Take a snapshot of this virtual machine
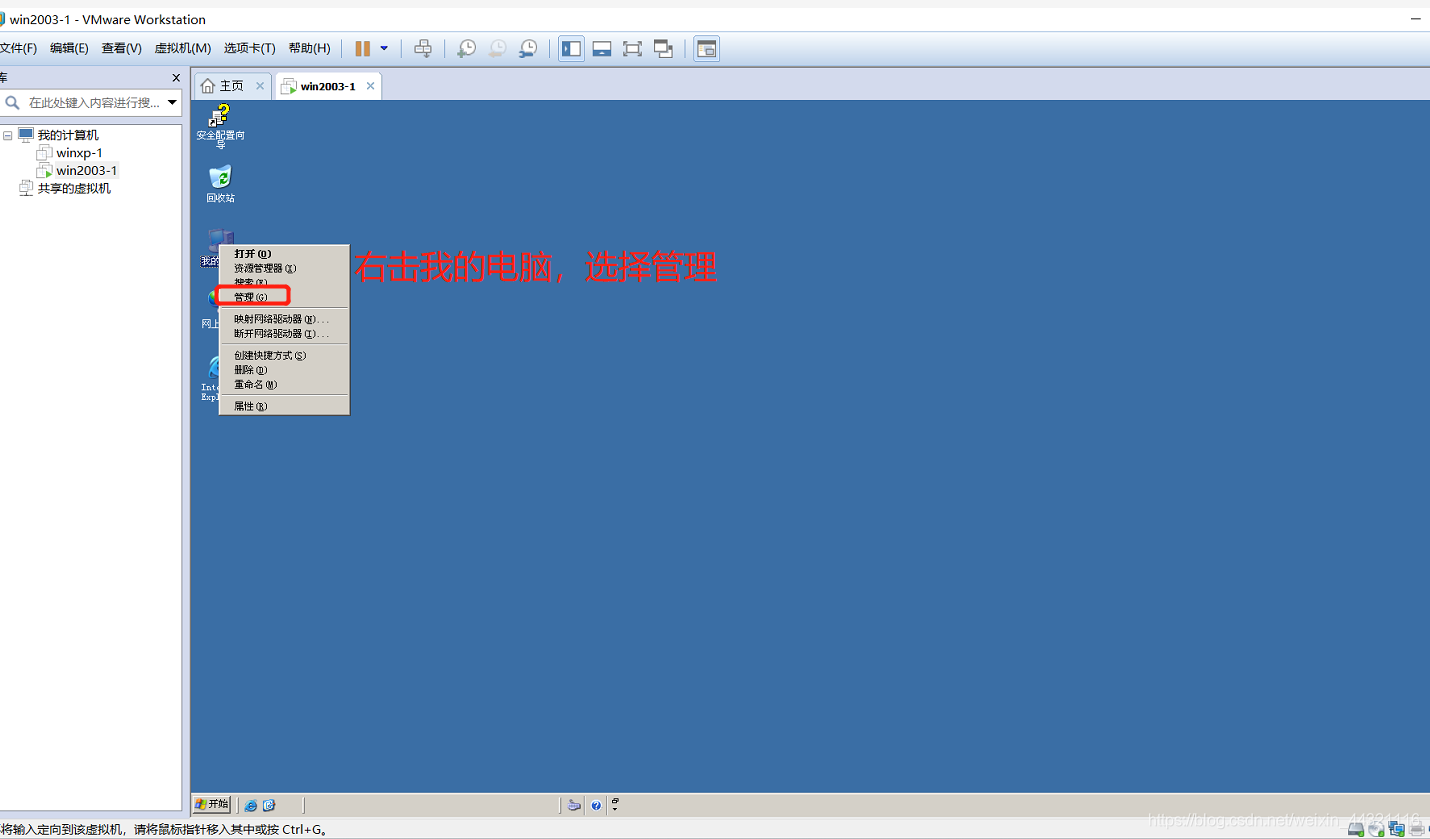1430x839 pixels. coord(466,48)
